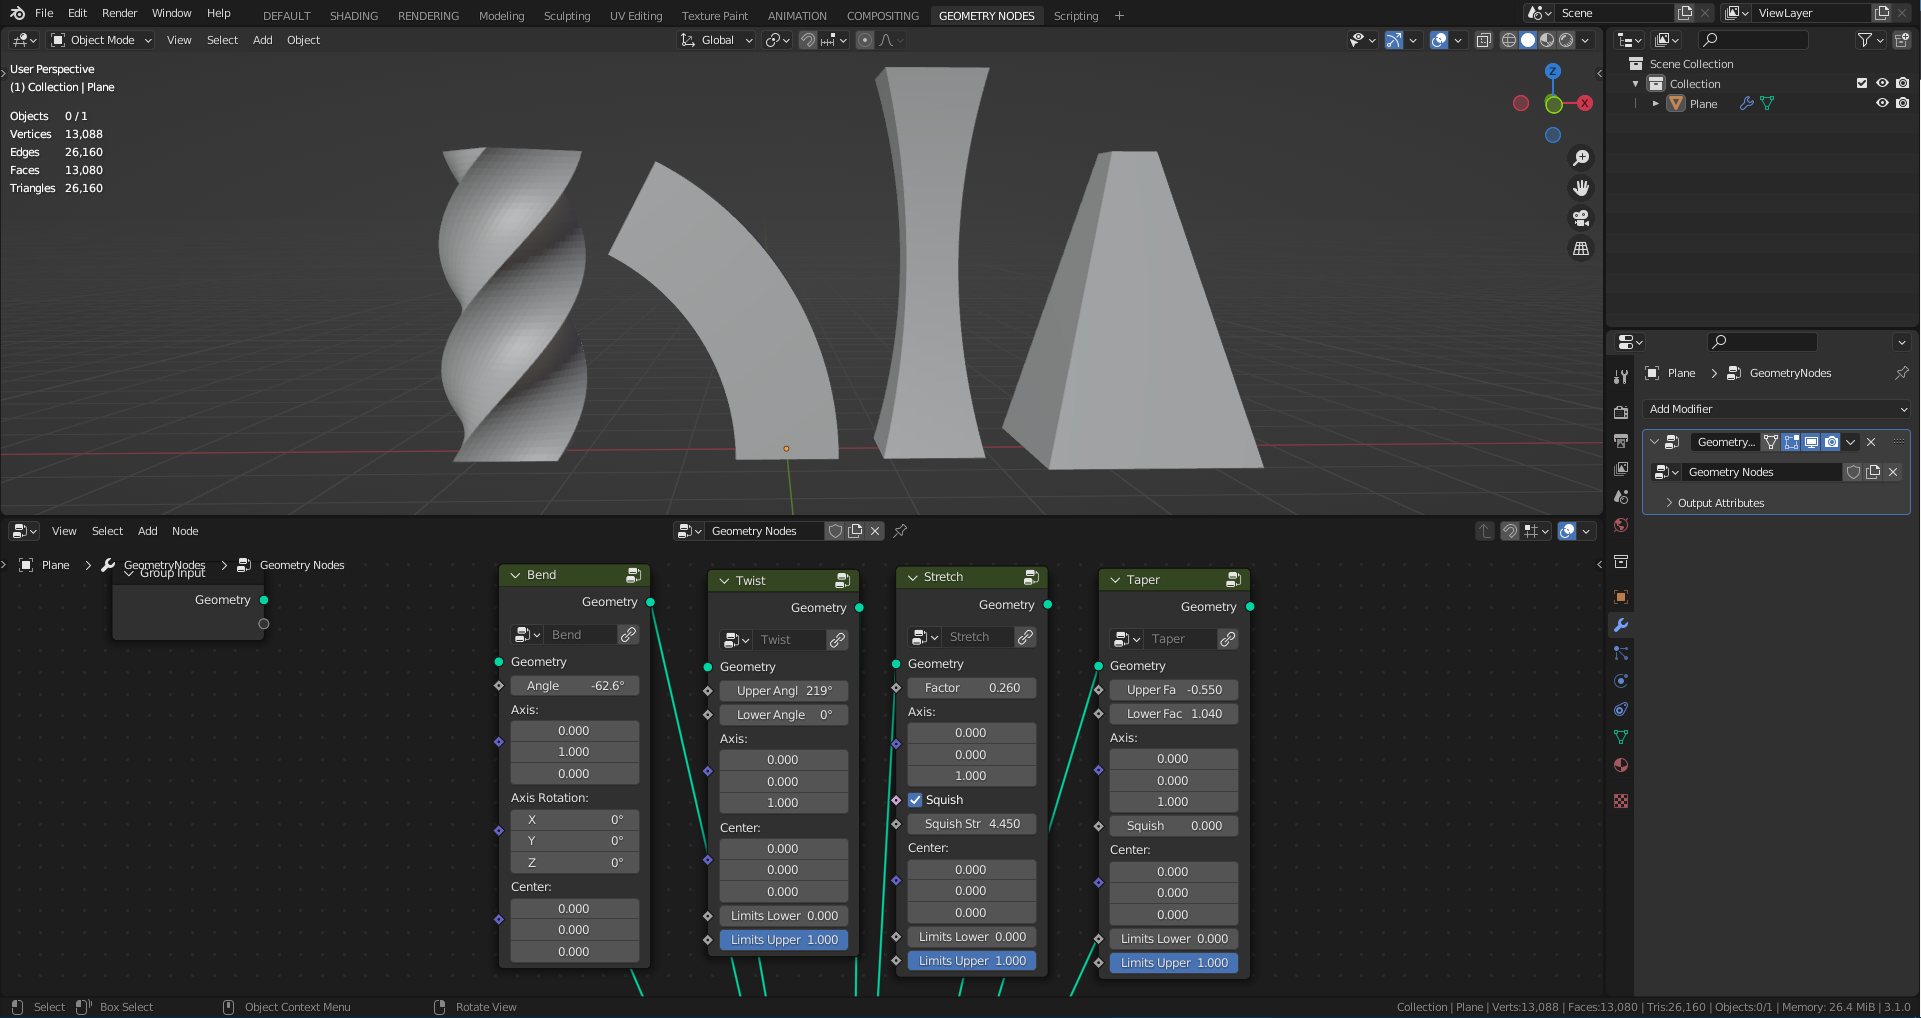Screen dimensions: 1921x1018
Task: Adjust the Factor slider on the Stretch node
Action: pos(971,687)
